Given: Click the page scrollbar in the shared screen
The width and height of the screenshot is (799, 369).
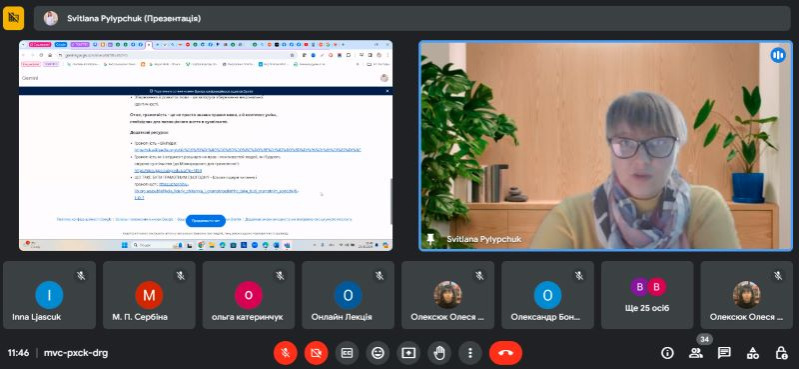Looking at the screenshot, I should click(391, 201).
